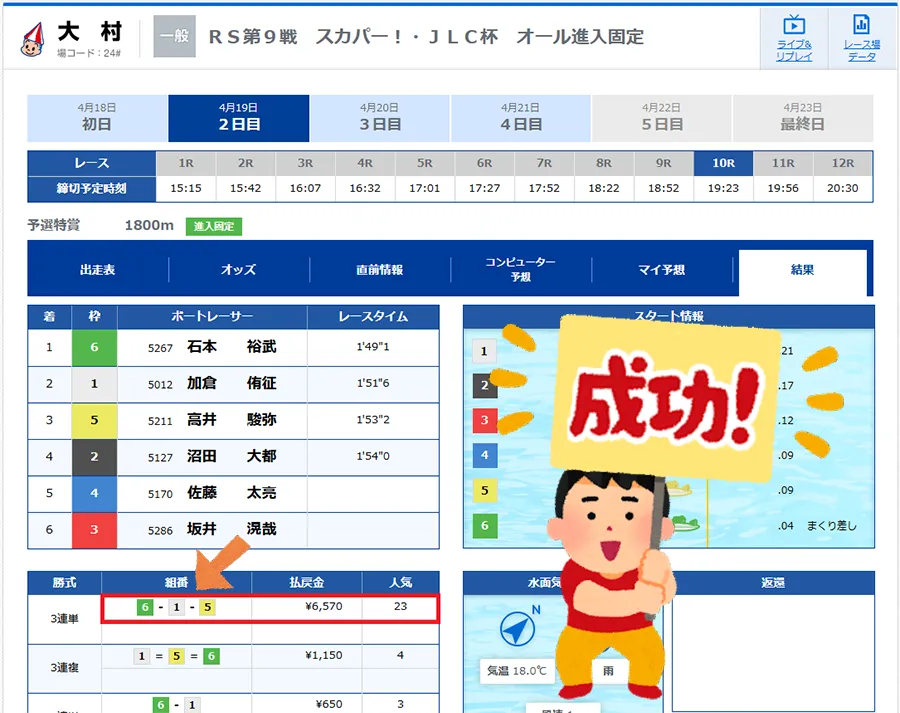Image resolution: width=900 pixels, height=713 pixels.
Task: Click the blue lane 4 badge for 佐藤
Action: pos(94,493)
